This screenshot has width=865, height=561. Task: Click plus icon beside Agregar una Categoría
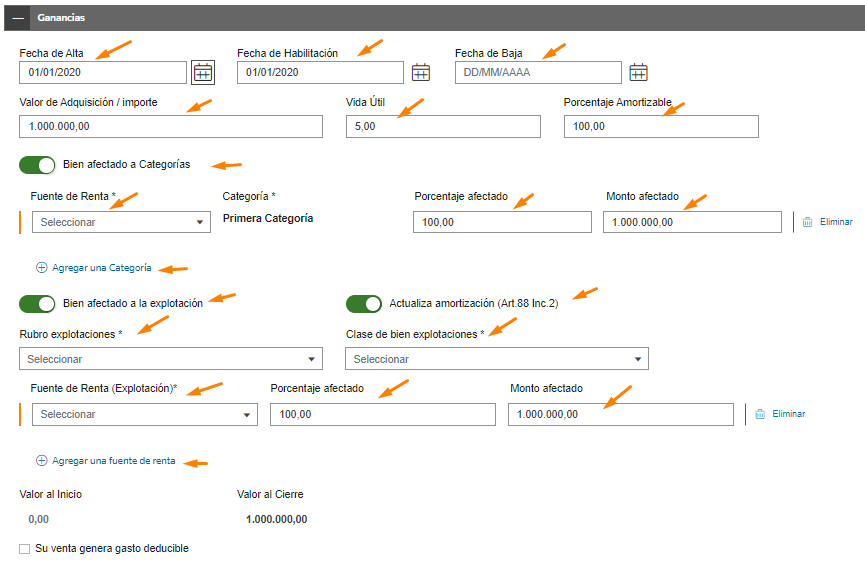pyautogui.click(x=41, y=268)
